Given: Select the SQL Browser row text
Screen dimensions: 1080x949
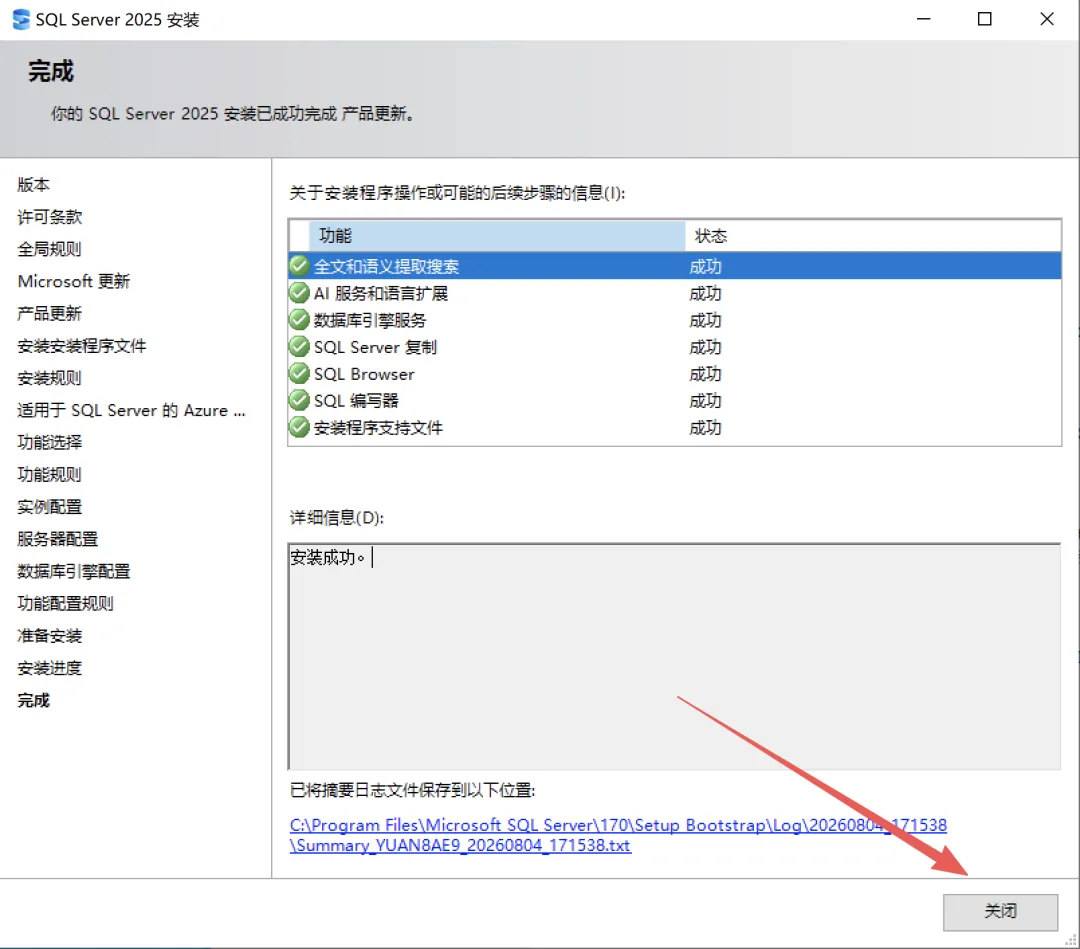Looking at the screenshot, I should tap(364, 374).
